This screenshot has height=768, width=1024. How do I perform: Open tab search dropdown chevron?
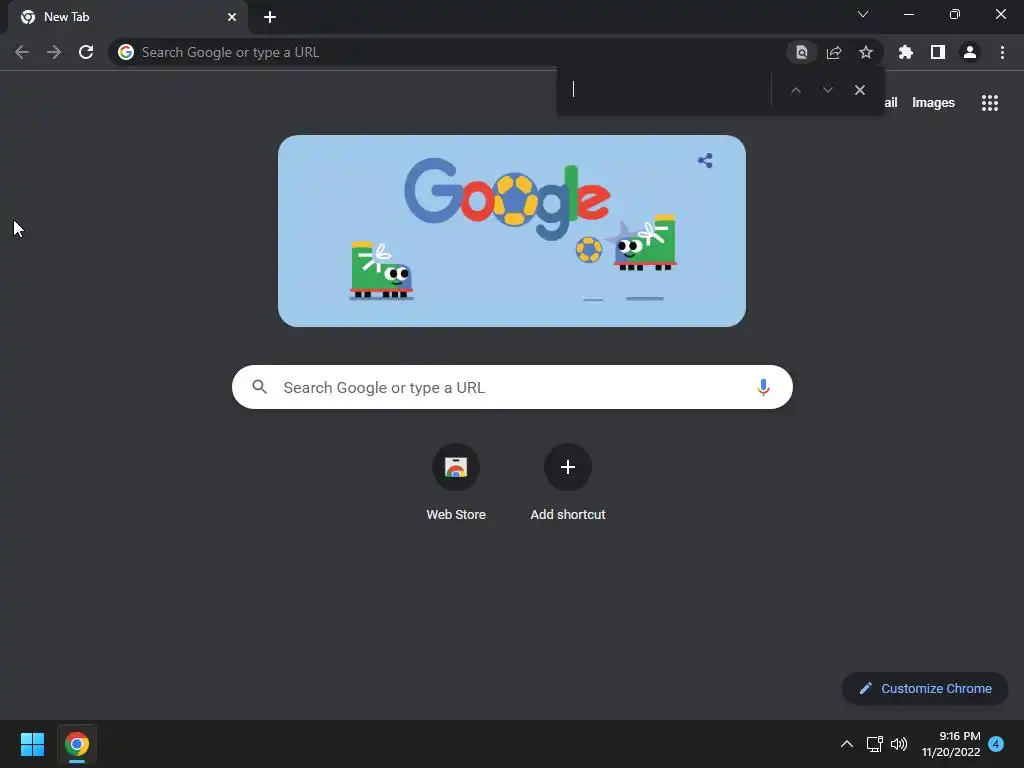pyautogui.click(x=863, y=14)
